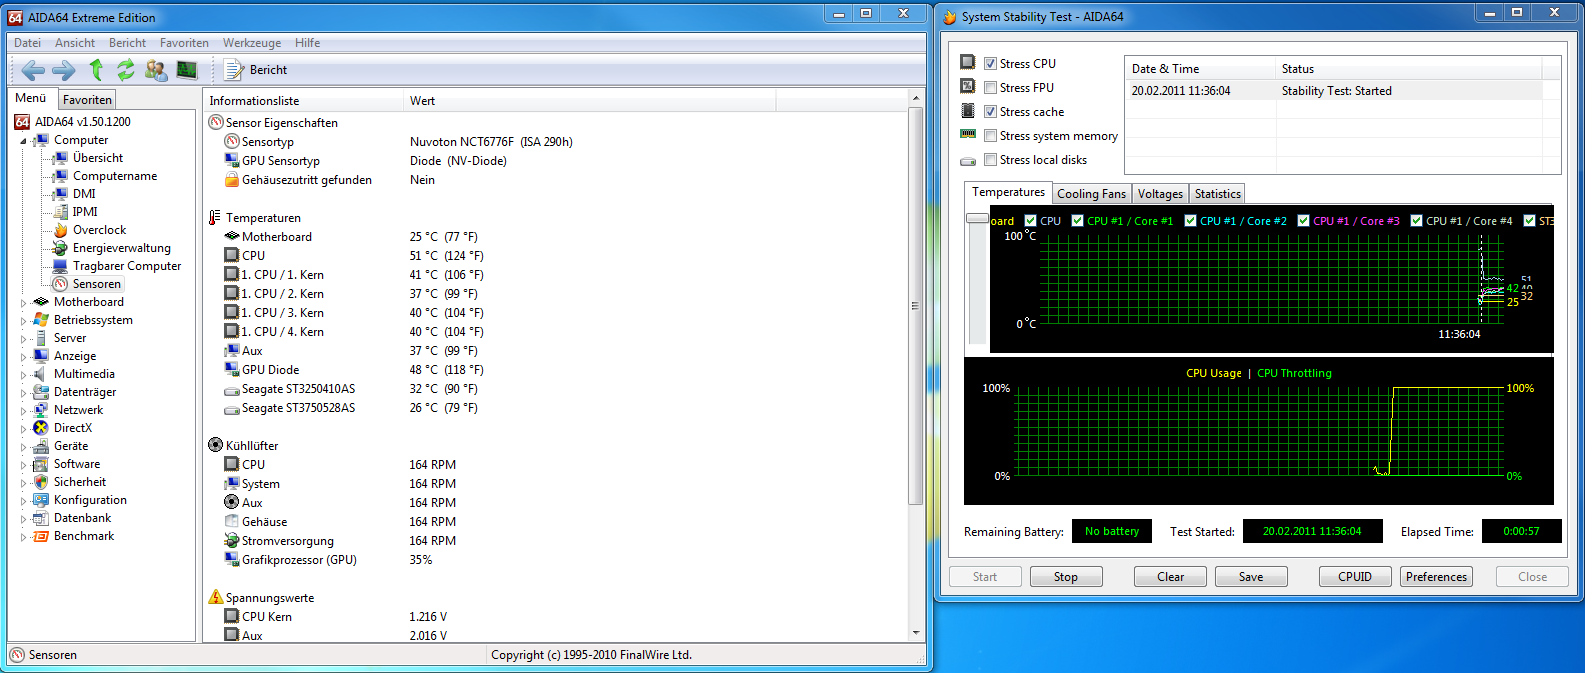Image resolution: width=1585 pixels, height=673 pixels.
Task: Switch to the Cooling Fans tab
Action: (x=1091, y=194)
